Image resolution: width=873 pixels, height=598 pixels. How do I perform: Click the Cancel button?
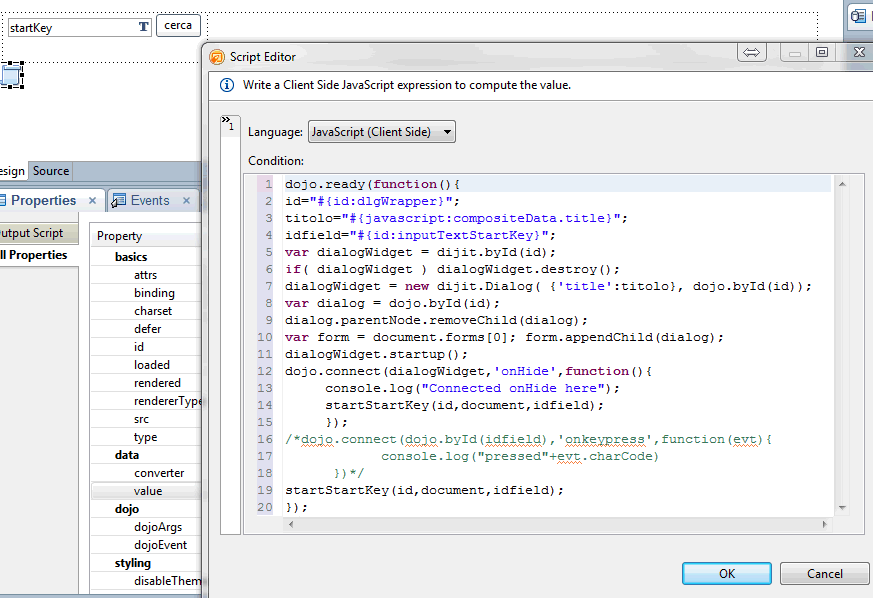(x=825, y=574)
